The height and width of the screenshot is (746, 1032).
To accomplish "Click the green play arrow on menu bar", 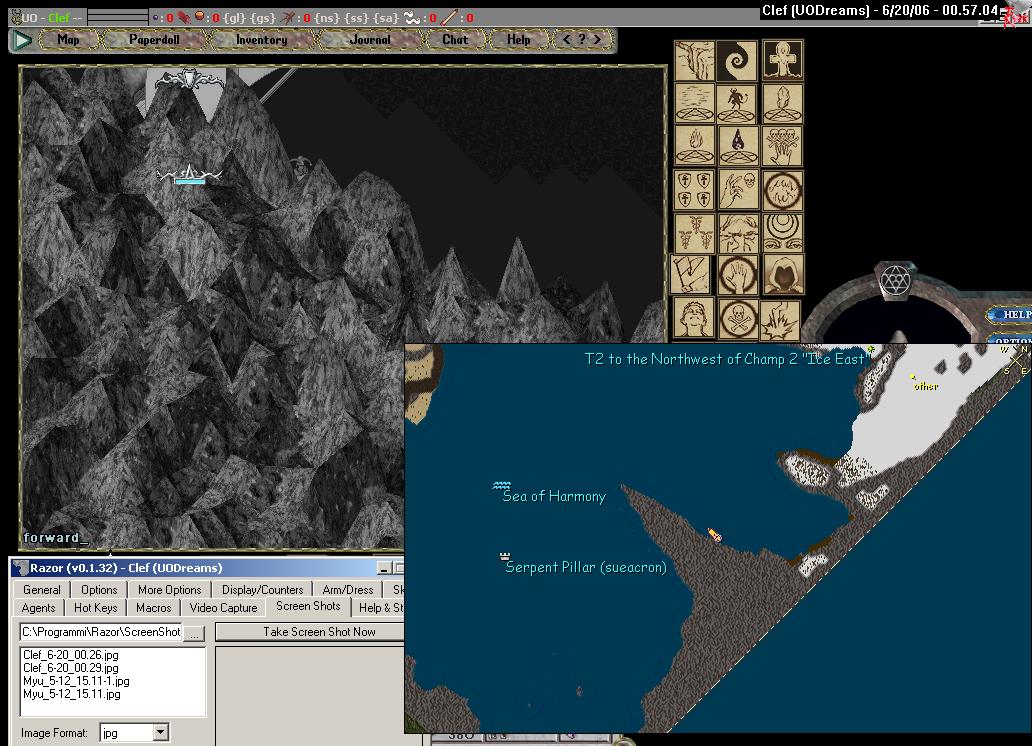I will point(22,40).
